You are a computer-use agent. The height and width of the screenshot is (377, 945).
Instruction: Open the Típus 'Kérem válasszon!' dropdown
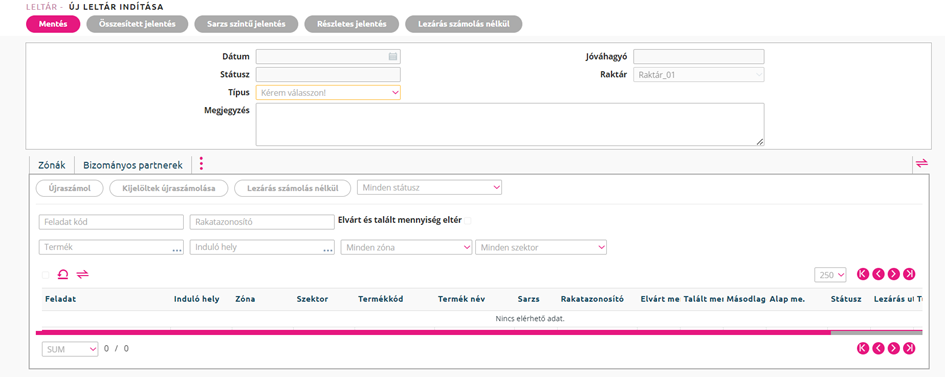tap(328, 93)
